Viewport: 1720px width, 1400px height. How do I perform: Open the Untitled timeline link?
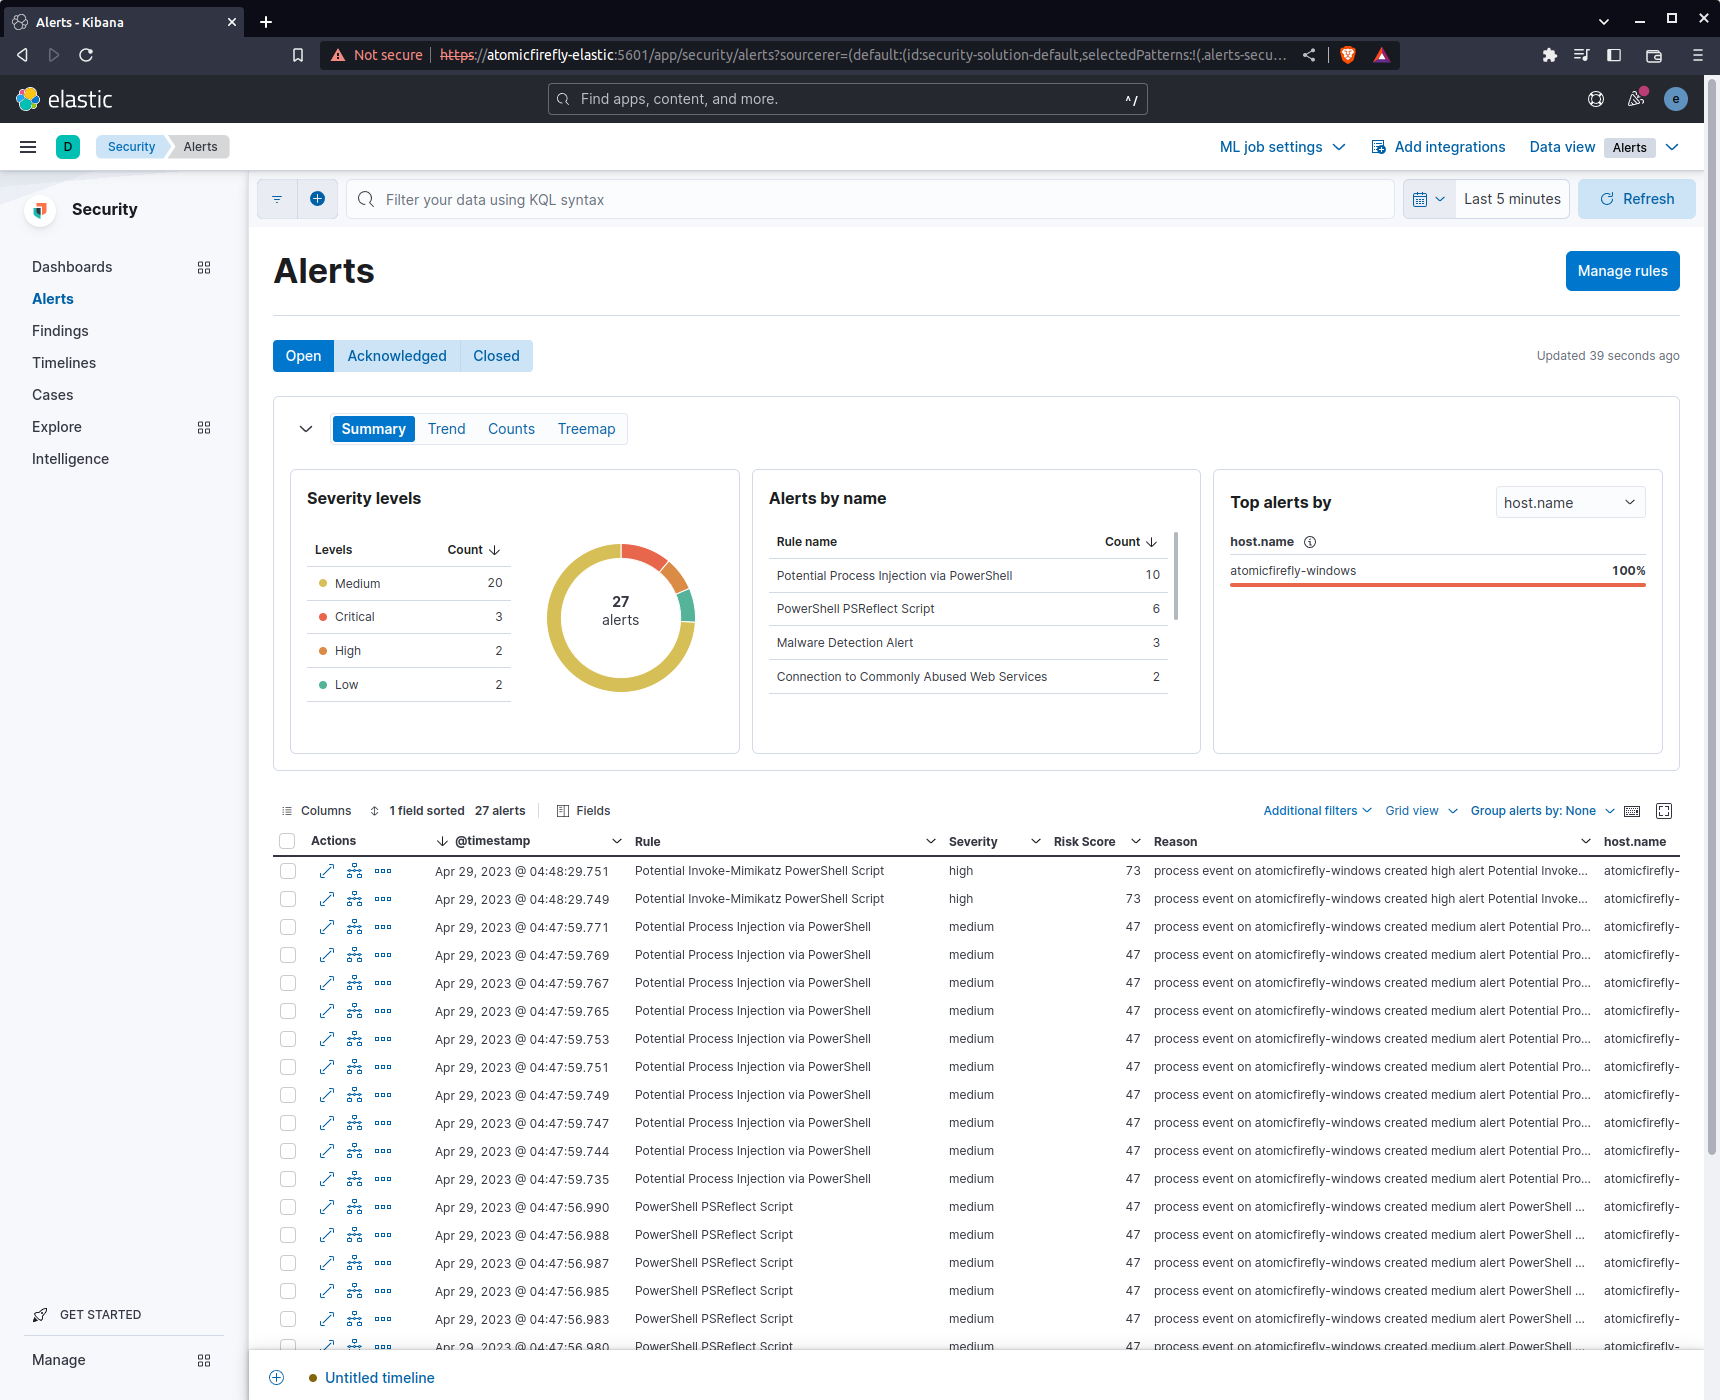[x=380, y=1378]
